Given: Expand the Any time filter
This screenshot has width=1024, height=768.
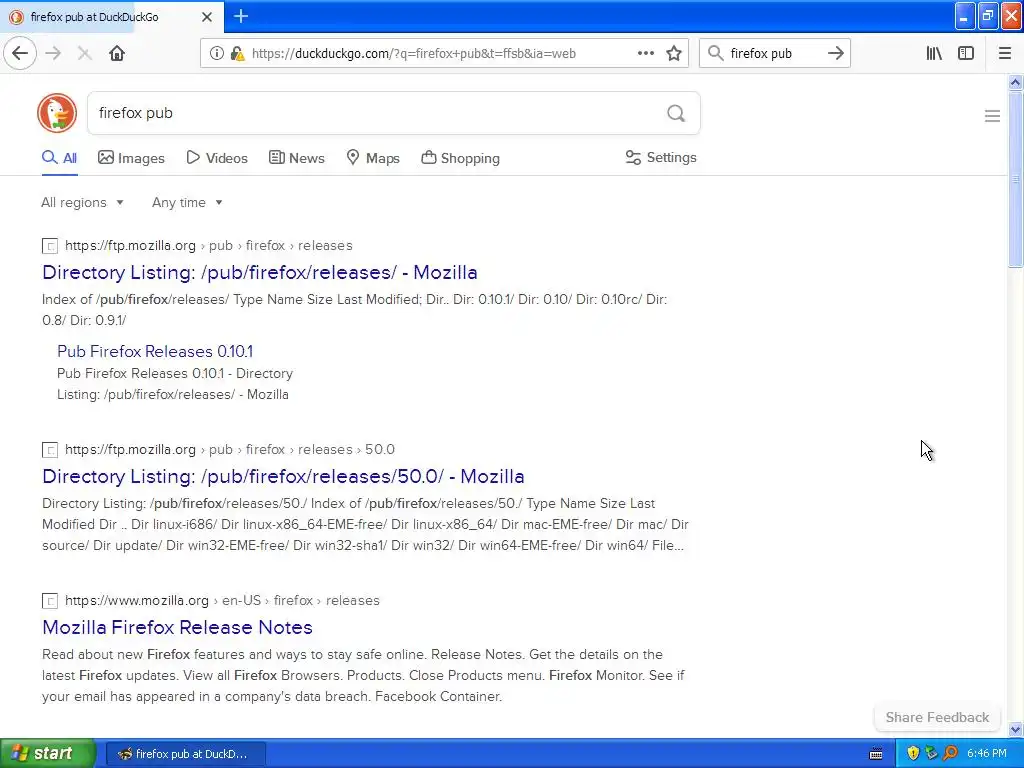Looking at the screenshot, I should [x=187, y=202].
